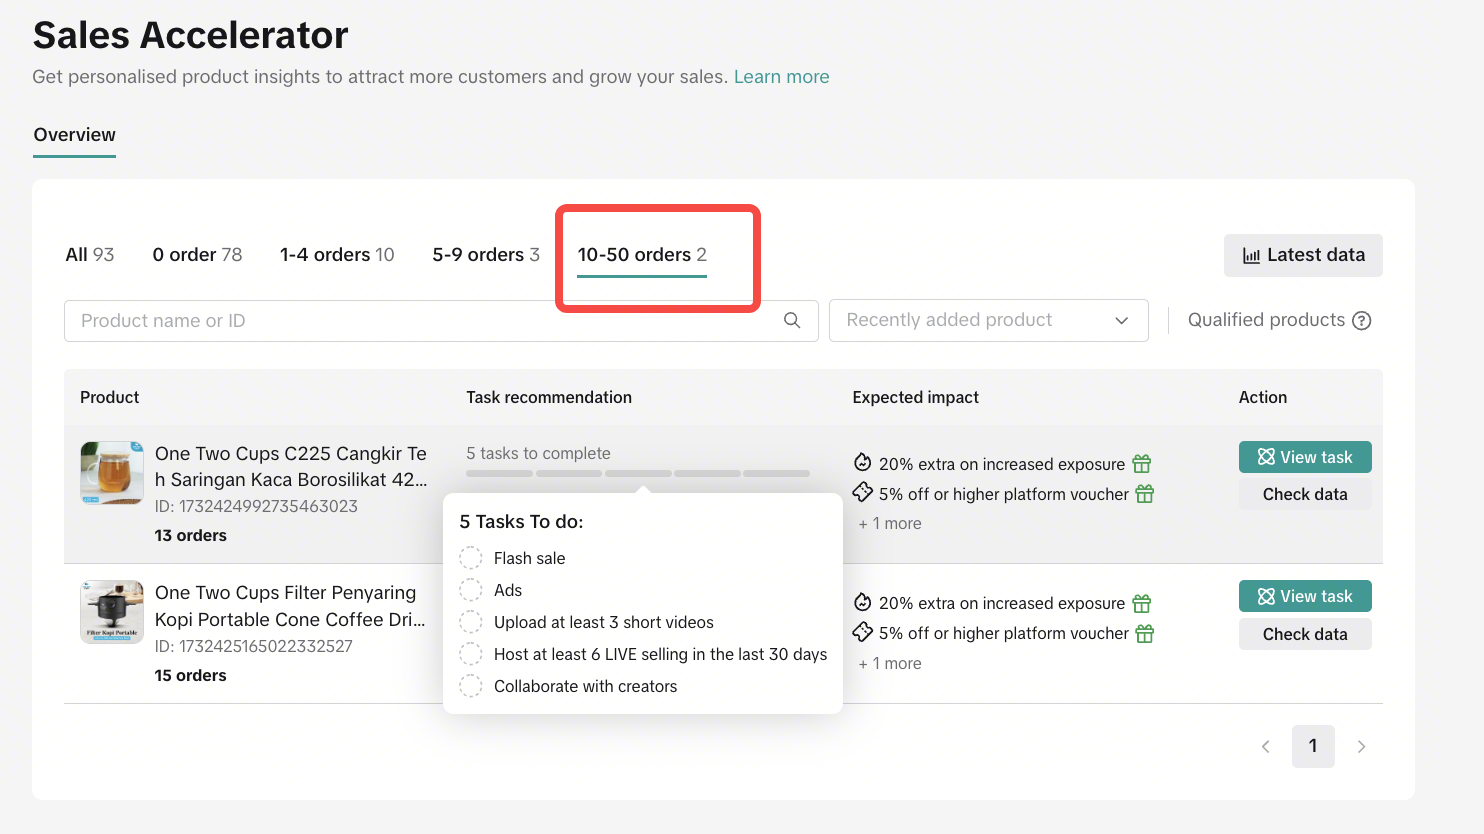Click the chart icon on Latest data button
This screenshot has height=834, width=1484.
click(1251, 255)
